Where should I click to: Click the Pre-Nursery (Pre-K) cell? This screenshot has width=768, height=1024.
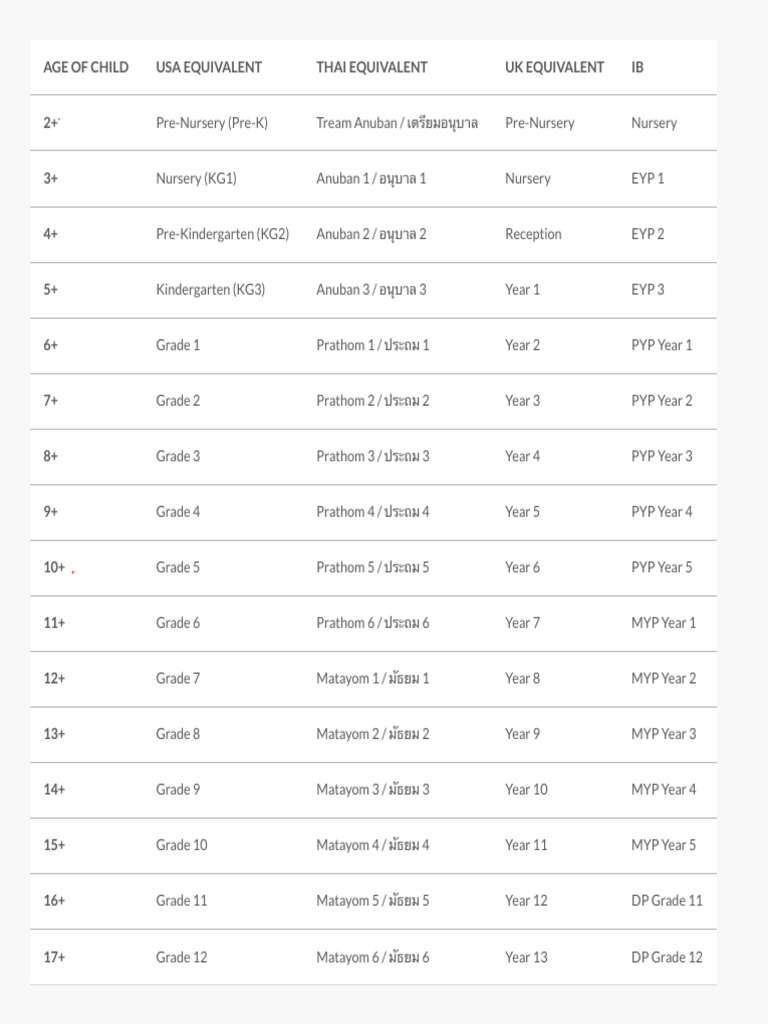(212, 123)
